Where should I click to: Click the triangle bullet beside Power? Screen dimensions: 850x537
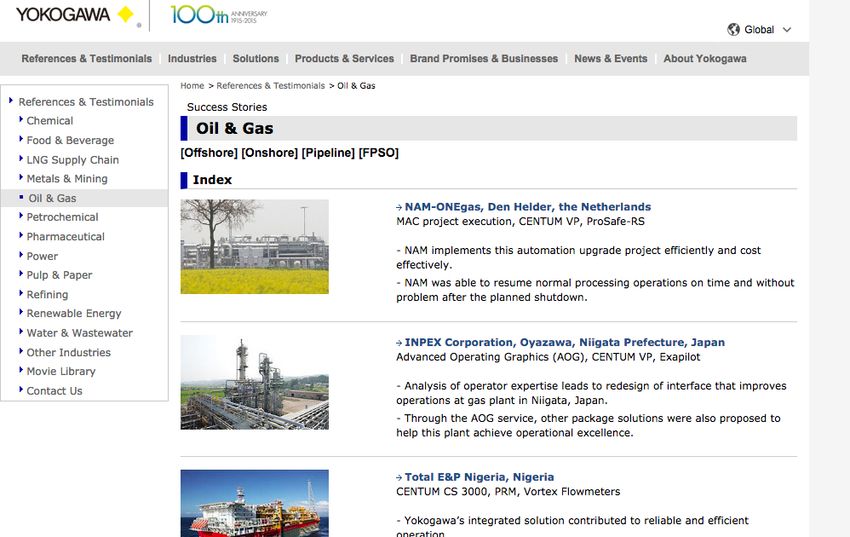point(21,255)
